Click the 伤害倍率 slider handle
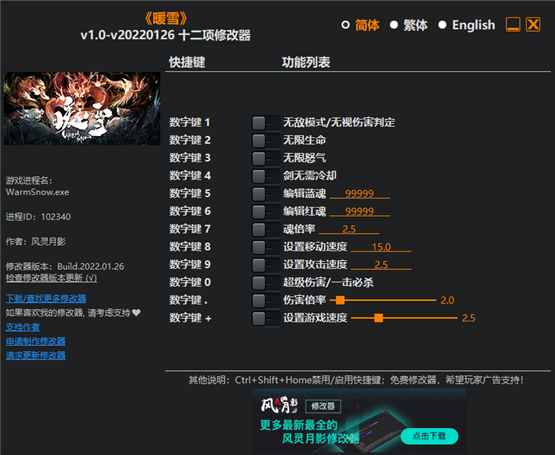The height and width of the screenshot is (455, 555). (340, 300)
